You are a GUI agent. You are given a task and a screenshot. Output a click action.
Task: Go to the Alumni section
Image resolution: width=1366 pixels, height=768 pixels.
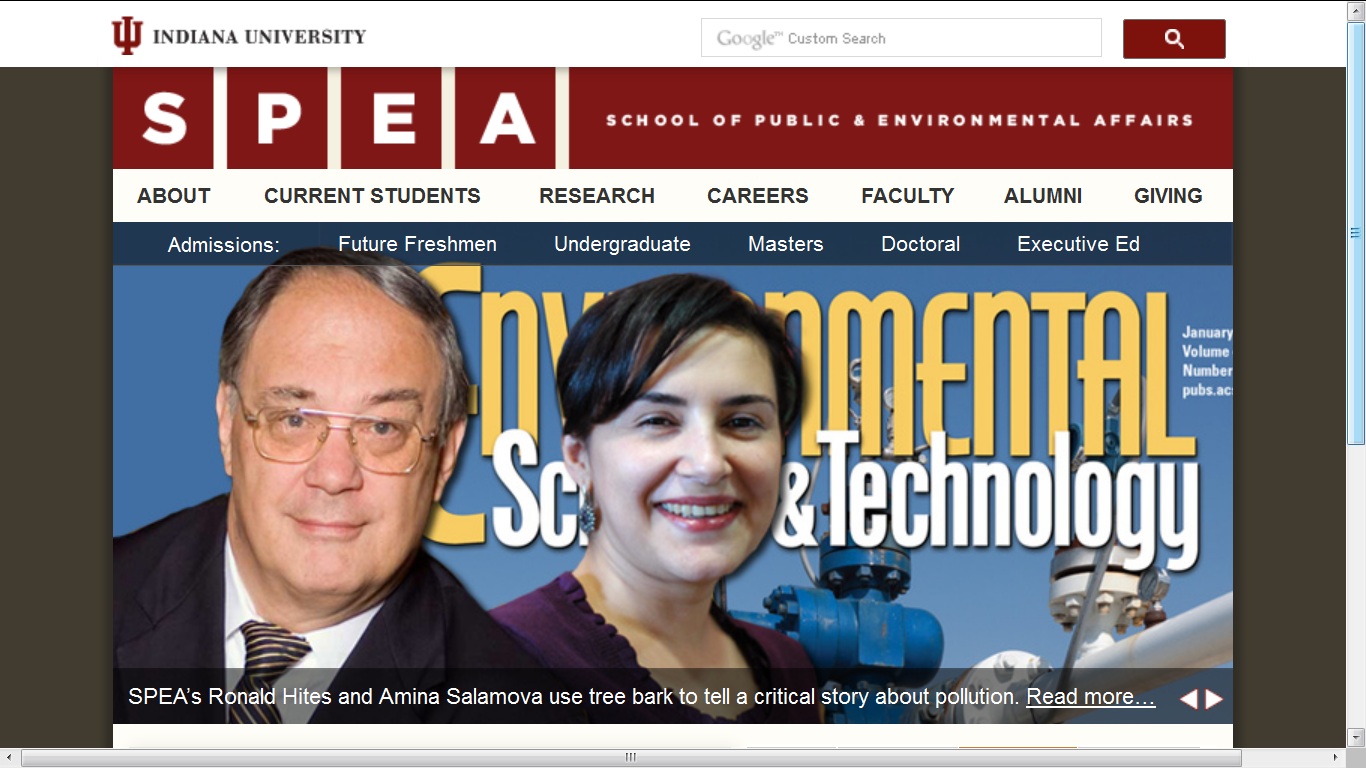point(1043,196)
